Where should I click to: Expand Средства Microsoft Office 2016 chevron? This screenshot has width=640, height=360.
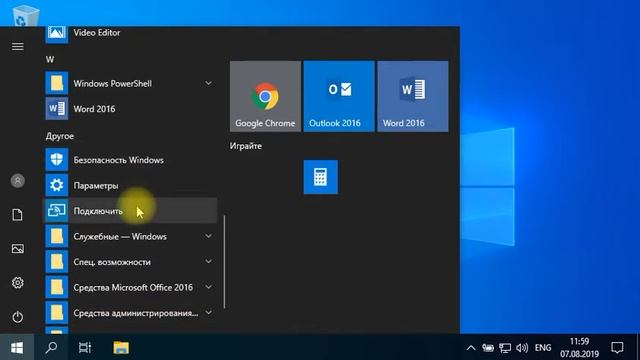(209, 287)
